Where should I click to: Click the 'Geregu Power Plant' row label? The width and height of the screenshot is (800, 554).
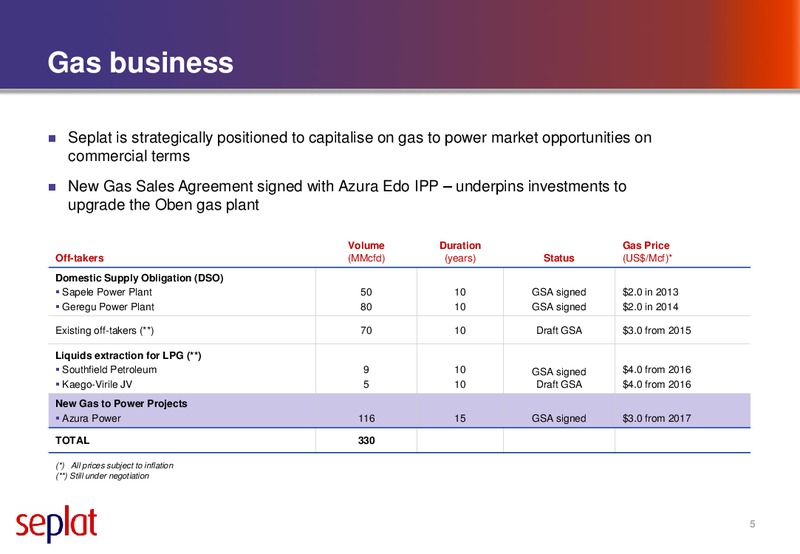tap(108, 307)
